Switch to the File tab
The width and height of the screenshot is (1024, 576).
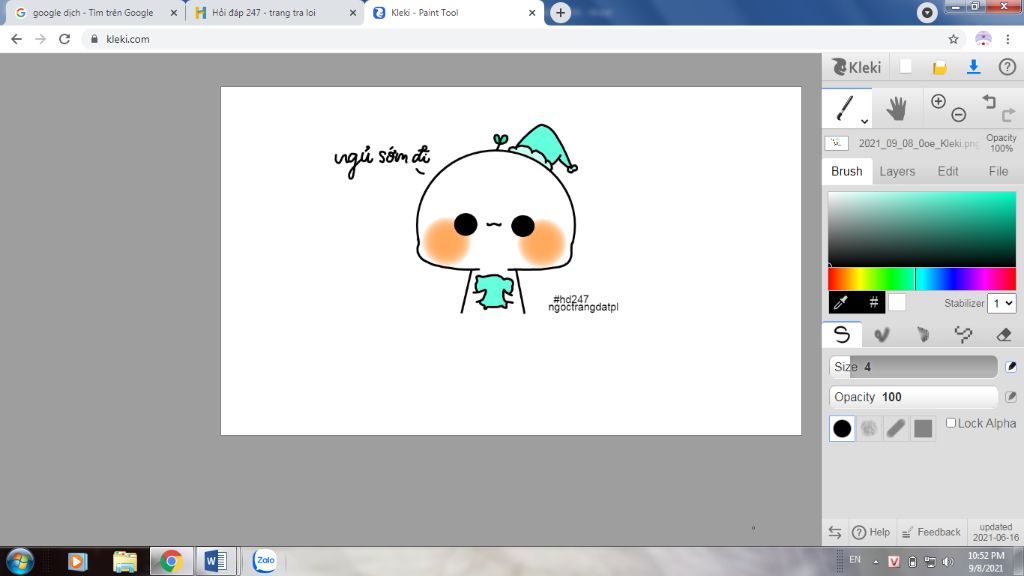point(998,171)
